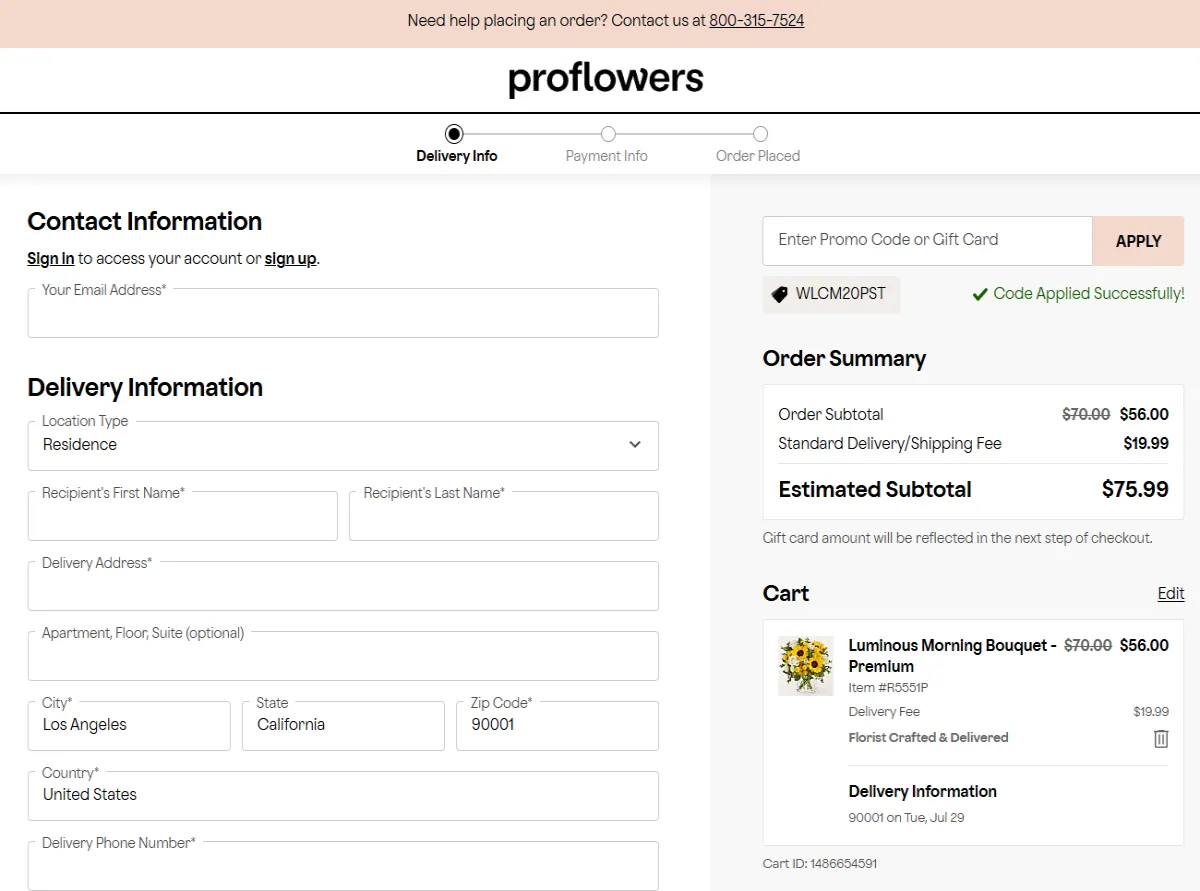Click the Enter Promo Code input field
Screen dimensions: 1200x891
(927, 240)
